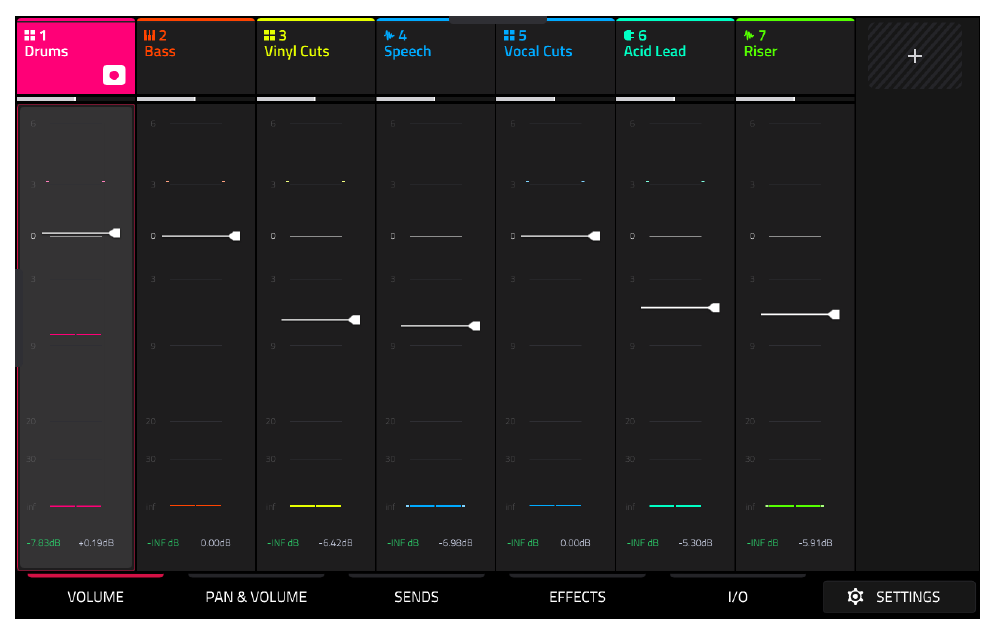Select the Vocal Cuts track header
This screenshot has height=636, width=996.
(x=555, y=57)
